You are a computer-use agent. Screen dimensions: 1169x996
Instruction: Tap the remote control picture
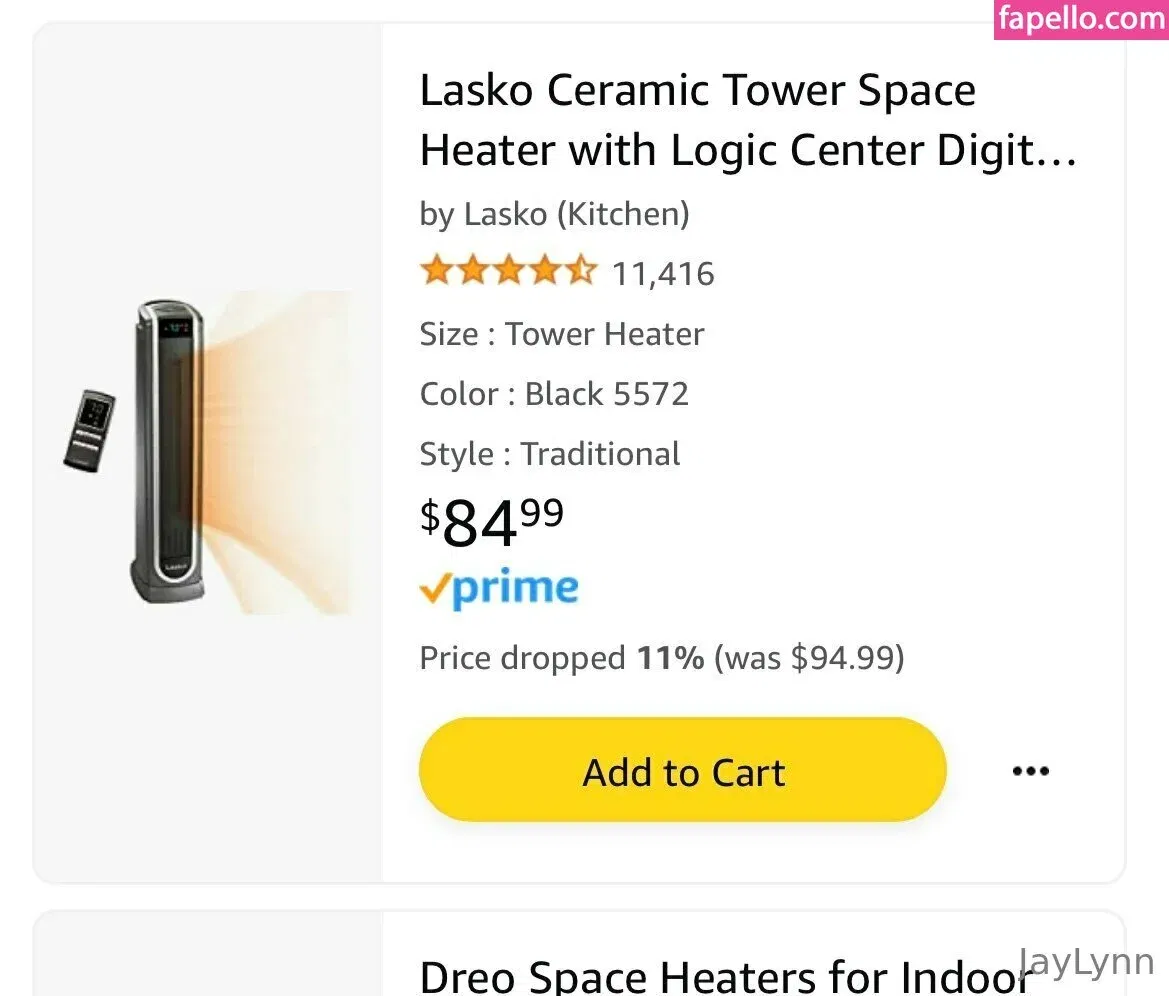point(90,430)
